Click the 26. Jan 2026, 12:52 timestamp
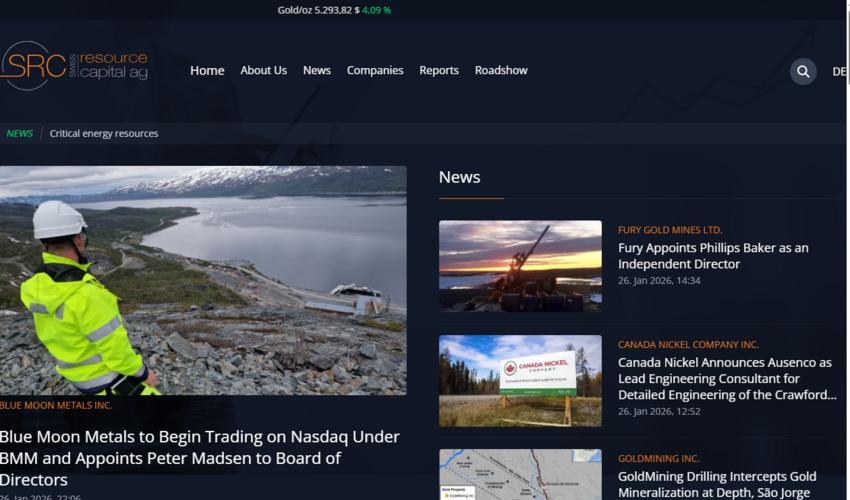This screenshot has height=500, width=850. point(659,412)
